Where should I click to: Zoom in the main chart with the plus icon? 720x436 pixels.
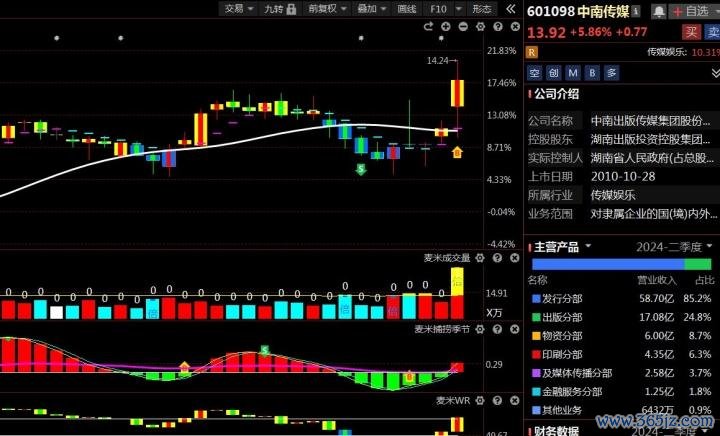(445, 27)
